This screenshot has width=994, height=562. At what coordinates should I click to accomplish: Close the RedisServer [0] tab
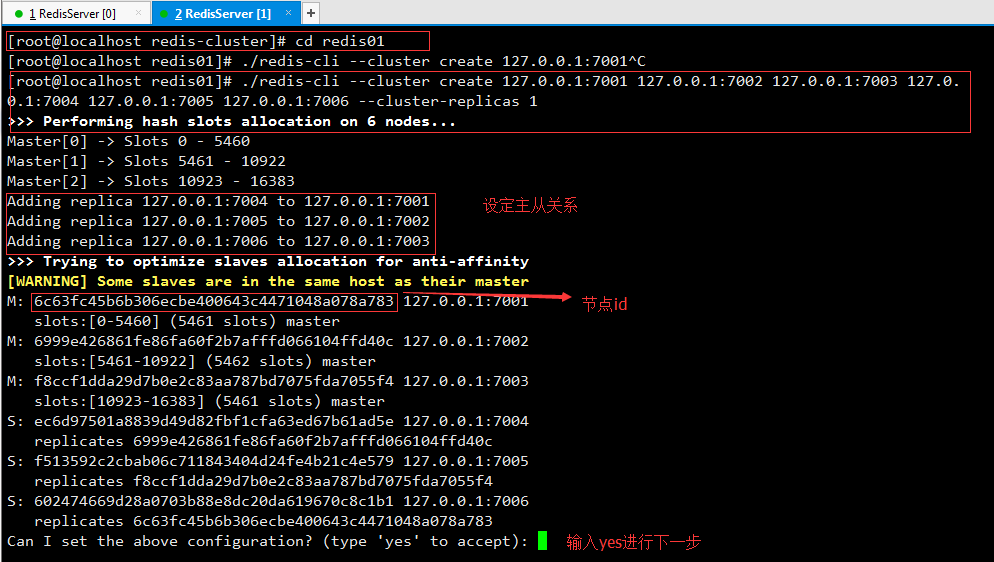tap(139, 13)
